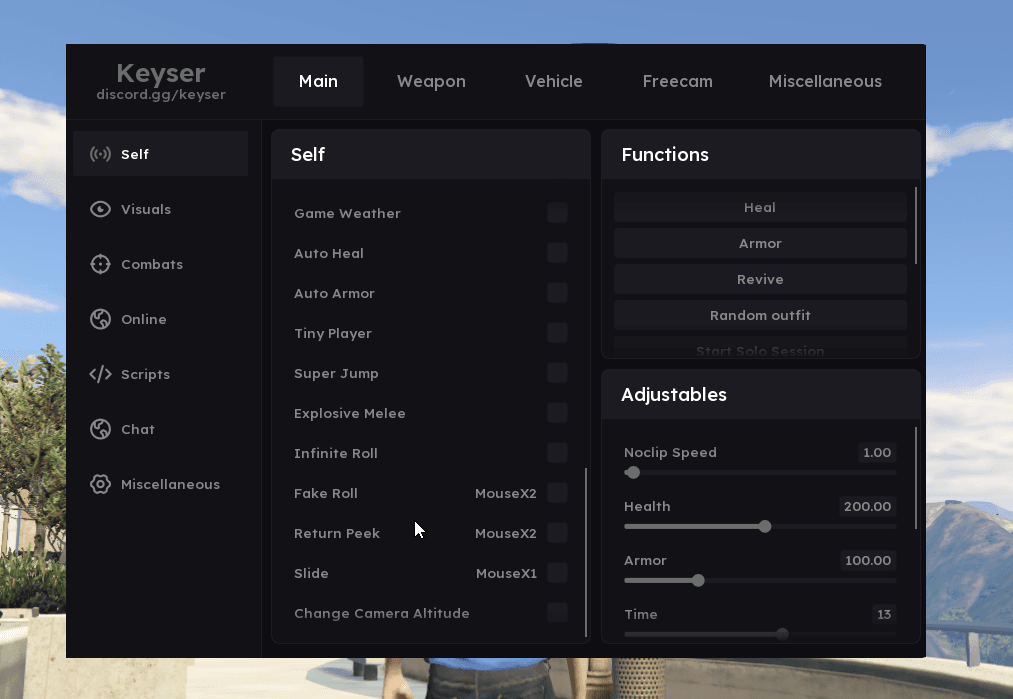Change the Slide MouseX1 keybind
The height and width of the screenshot is (699, 1013).
pos(506,574)
